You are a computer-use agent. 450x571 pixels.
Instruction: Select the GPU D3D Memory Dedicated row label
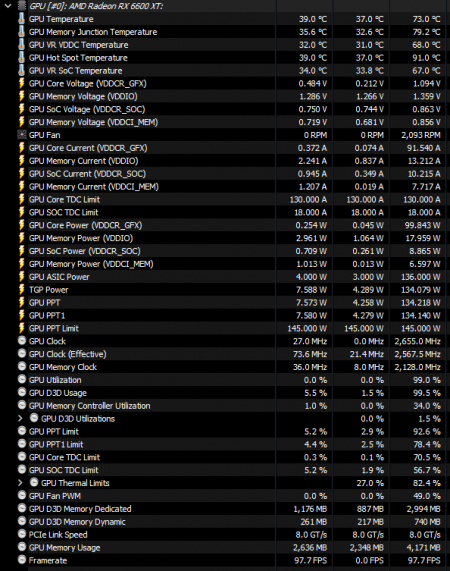coord(80,509)
